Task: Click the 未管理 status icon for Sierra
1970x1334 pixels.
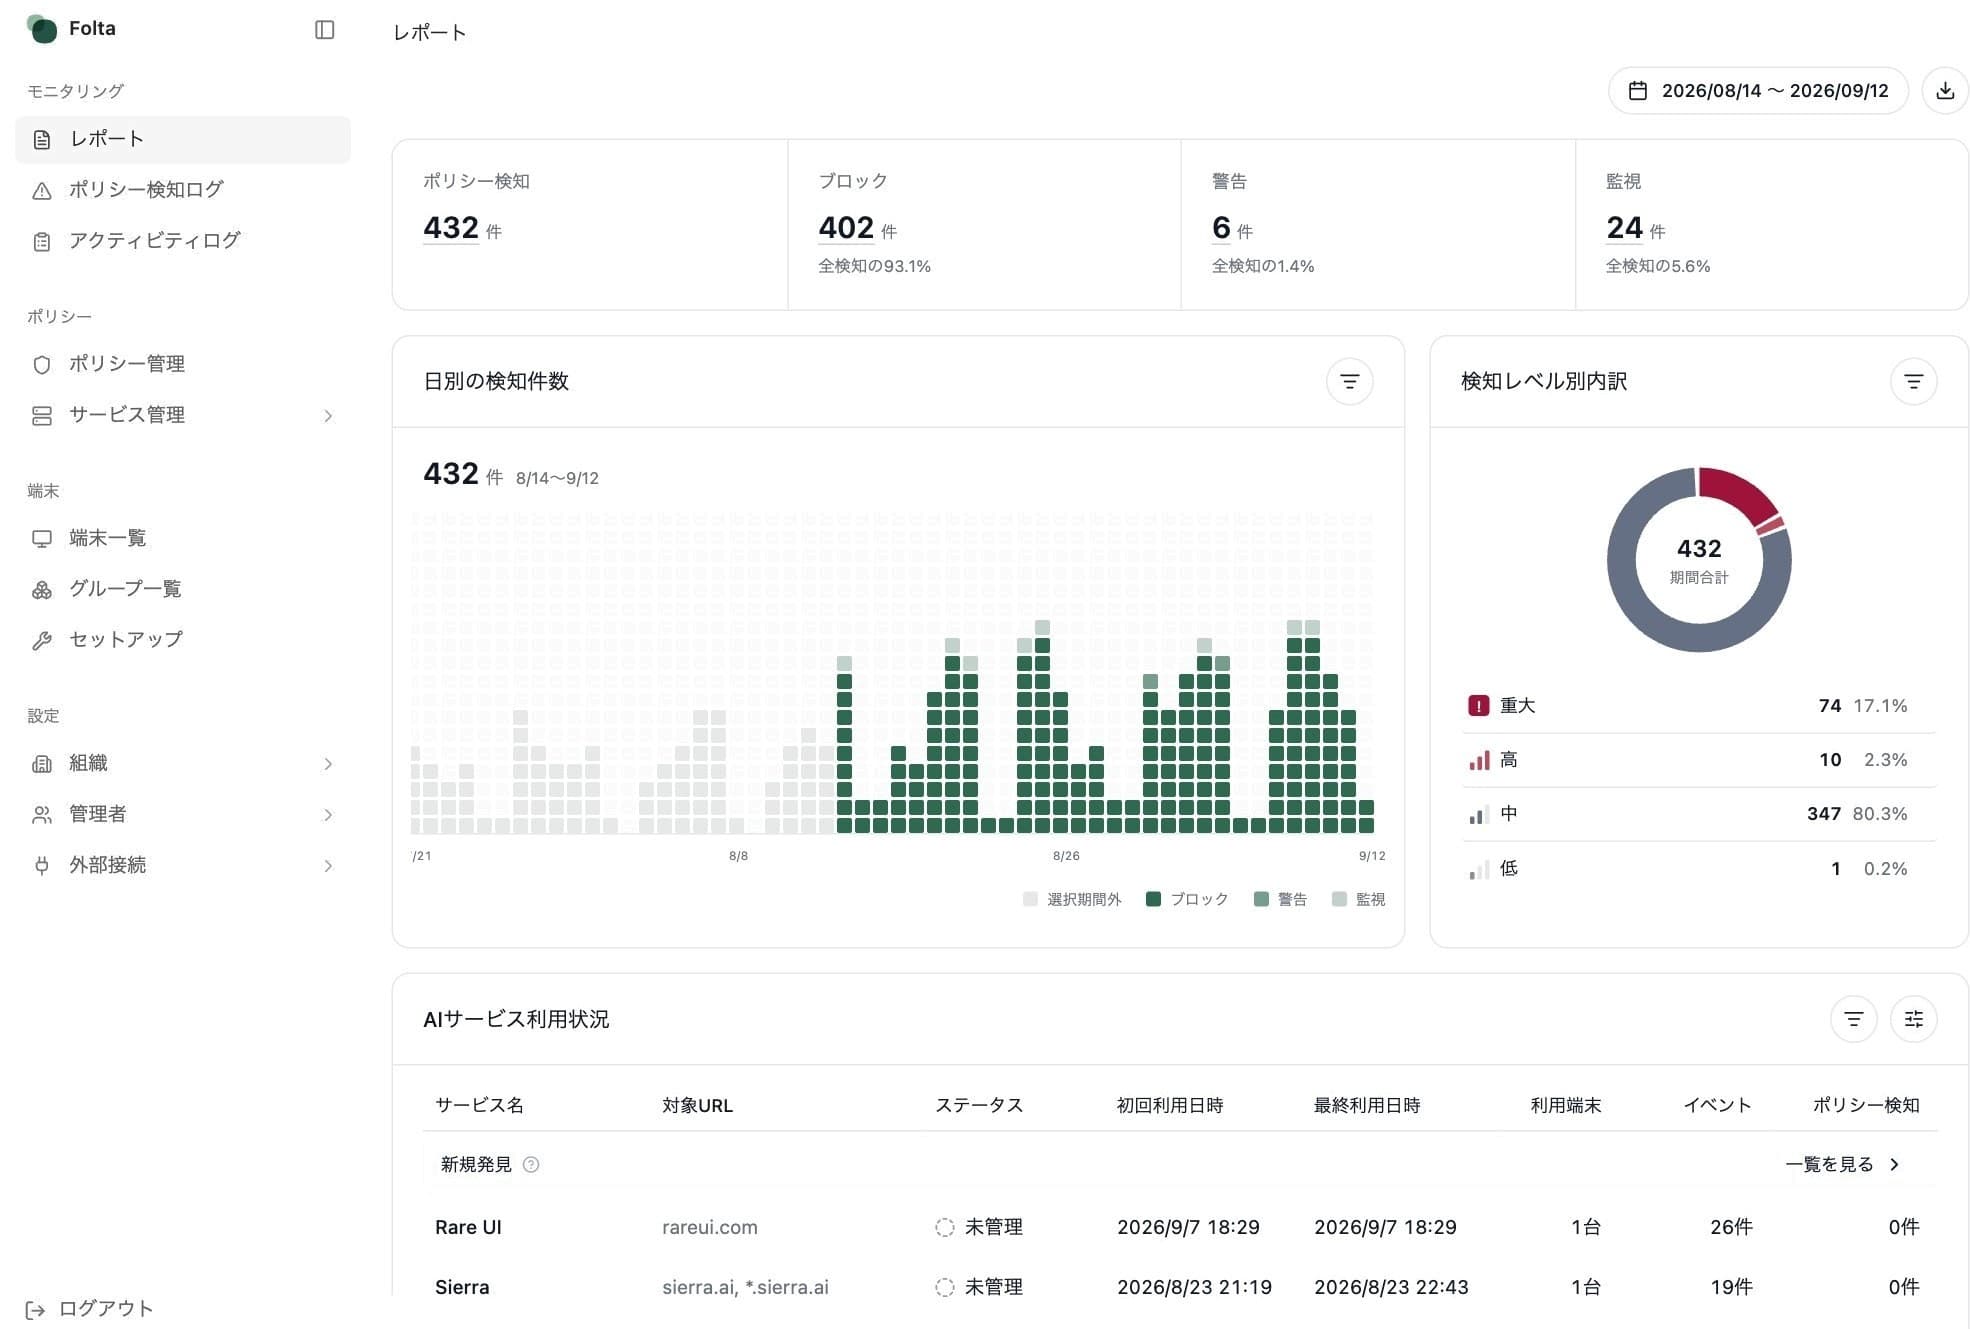Action: pos(944,1287)
